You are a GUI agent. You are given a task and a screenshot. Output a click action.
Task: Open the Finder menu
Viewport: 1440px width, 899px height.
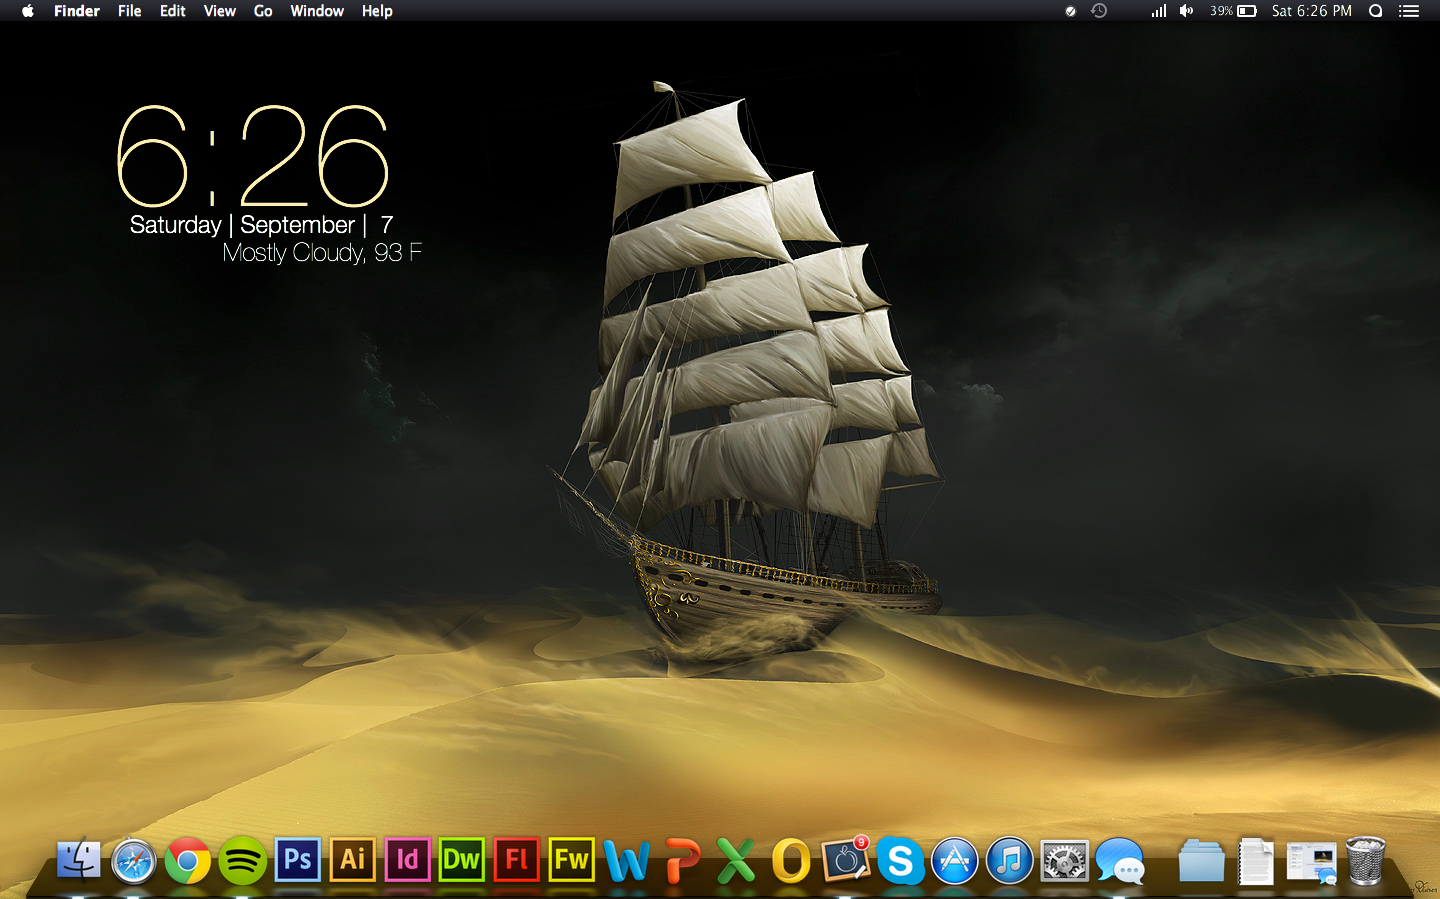(x=77, y=11)
